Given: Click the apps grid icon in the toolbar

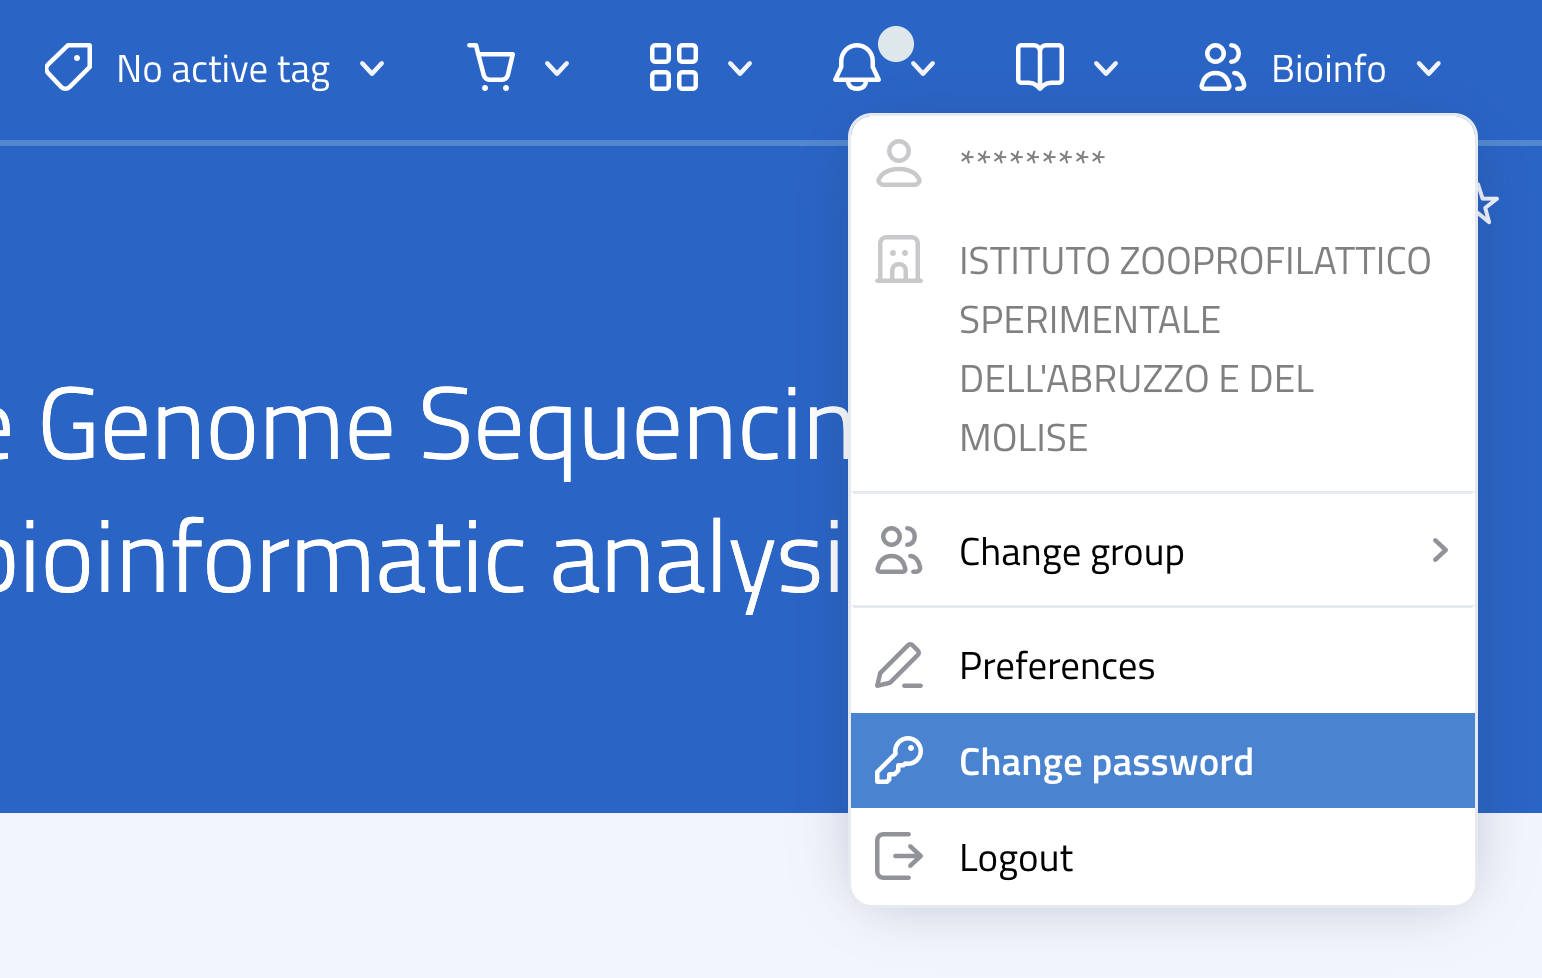Looking at the screenshot, I should click(673, 67).
